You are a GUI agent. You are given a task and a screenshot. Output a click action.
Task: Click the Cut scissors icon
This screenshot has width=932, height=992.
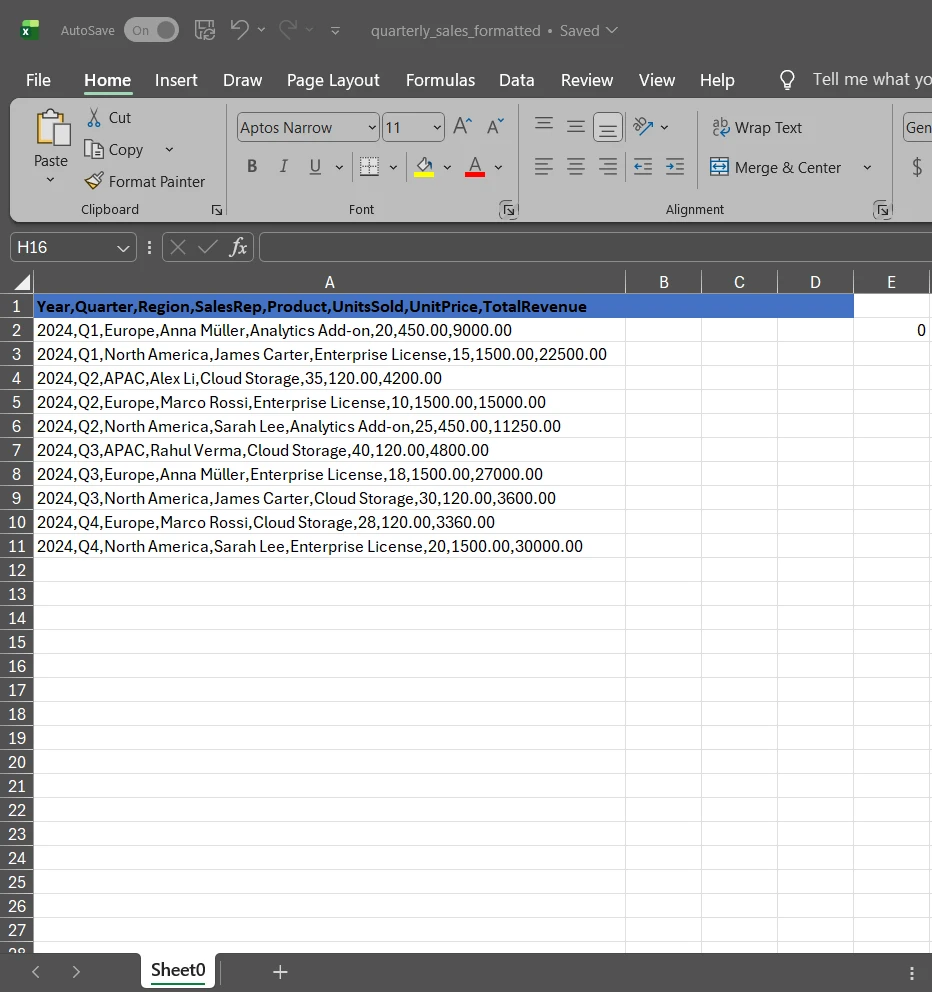[94, 117]
